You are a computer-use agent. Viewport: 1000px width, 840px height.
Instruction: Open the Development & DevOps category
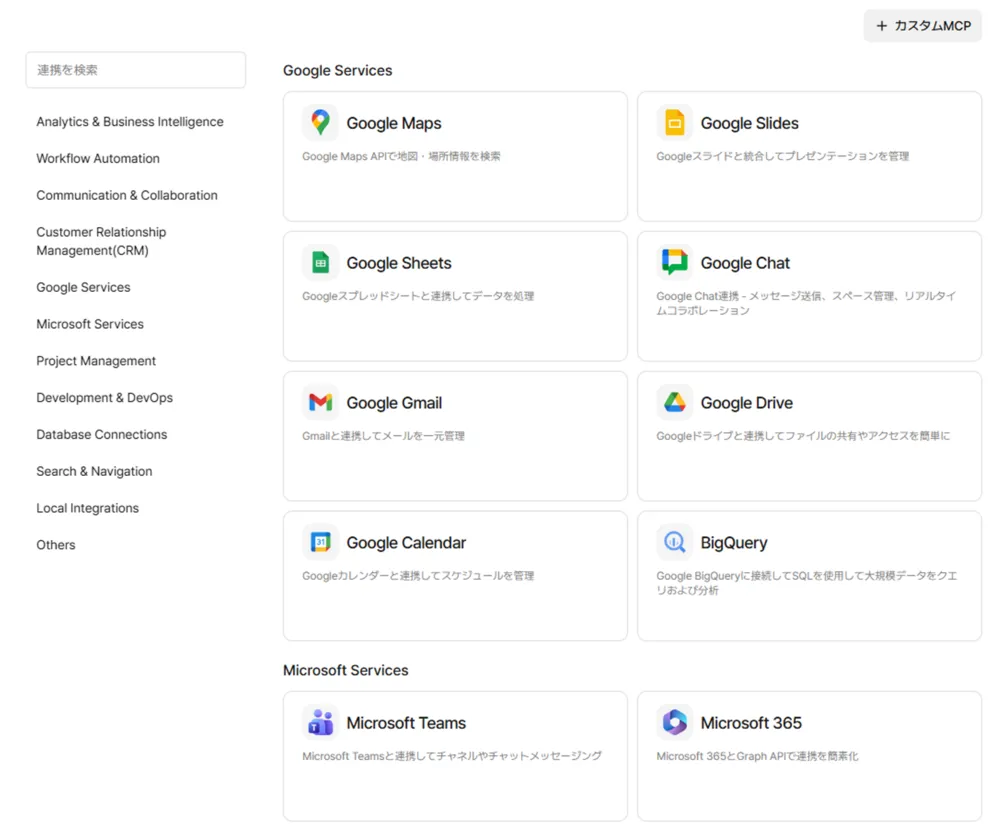pos(104,398)
